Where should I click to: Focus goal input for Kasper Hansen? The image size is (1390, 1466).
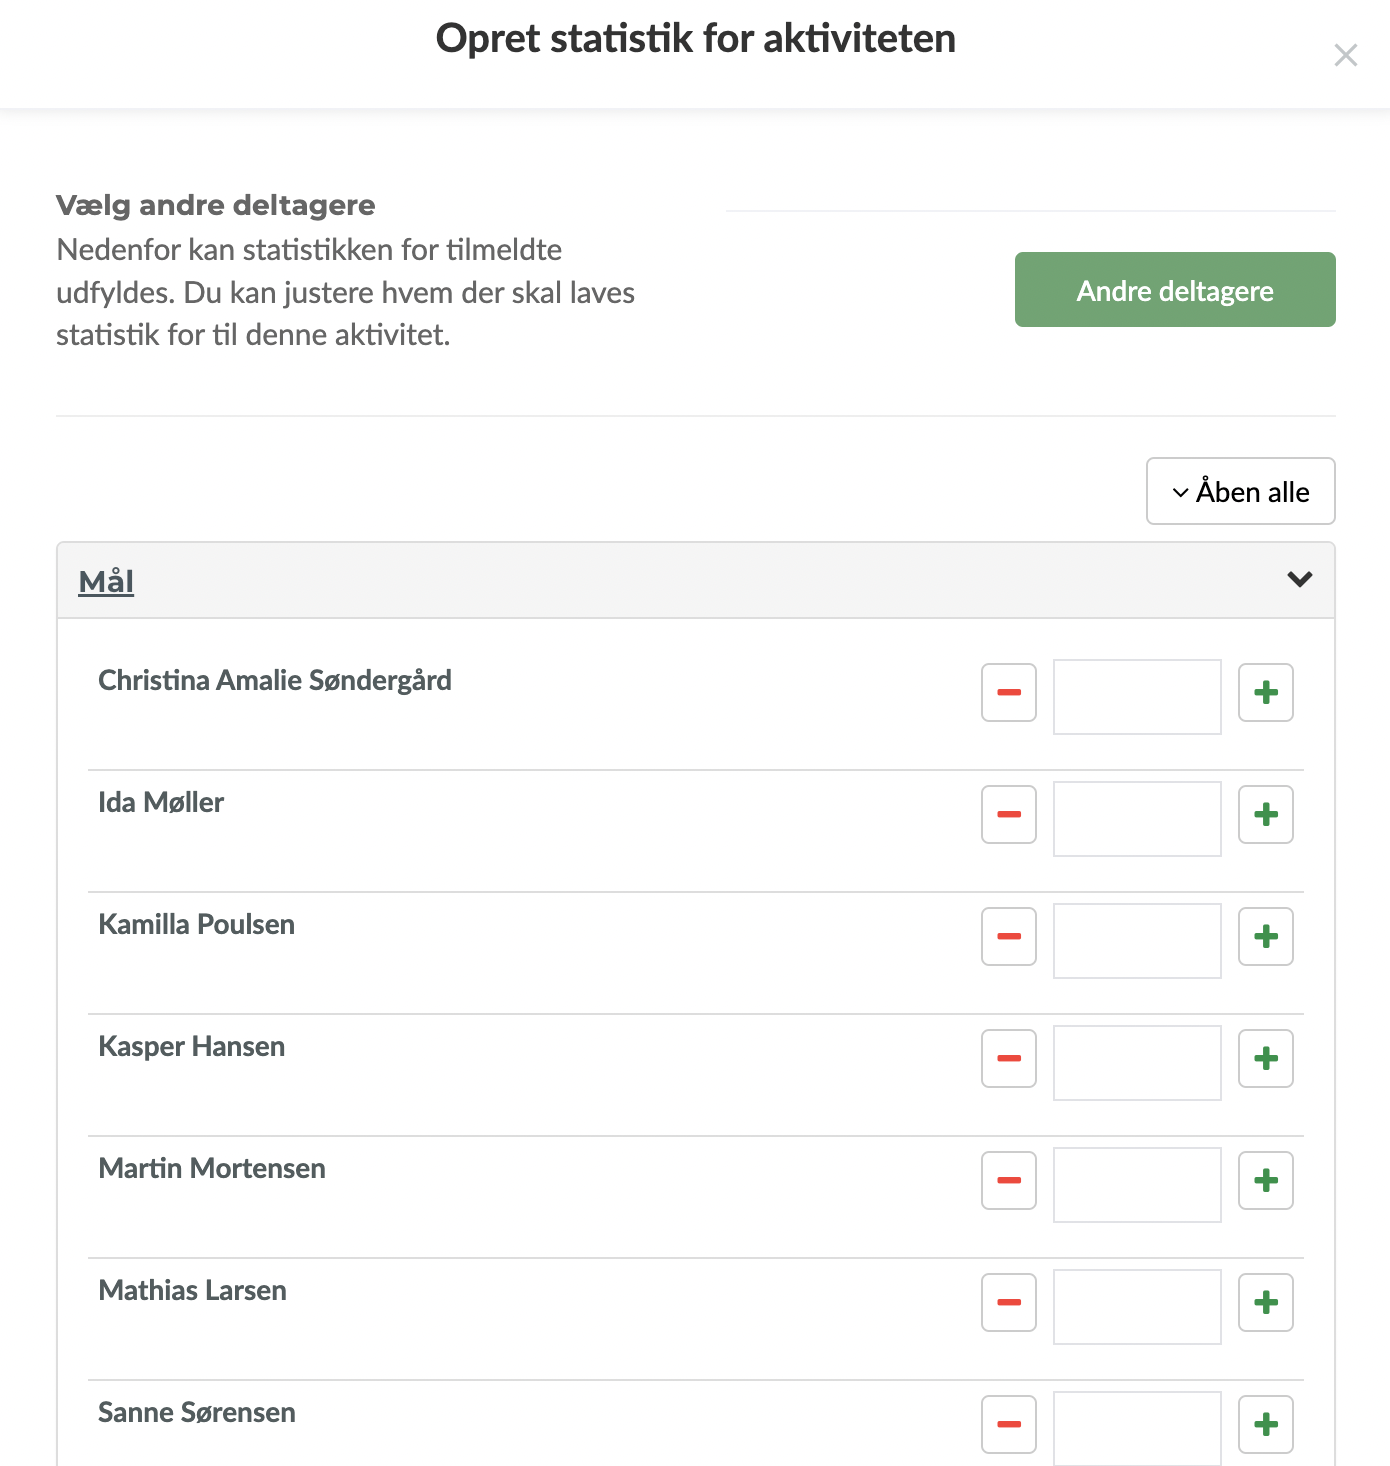pyautogui.click(x=1137, y=1062)
